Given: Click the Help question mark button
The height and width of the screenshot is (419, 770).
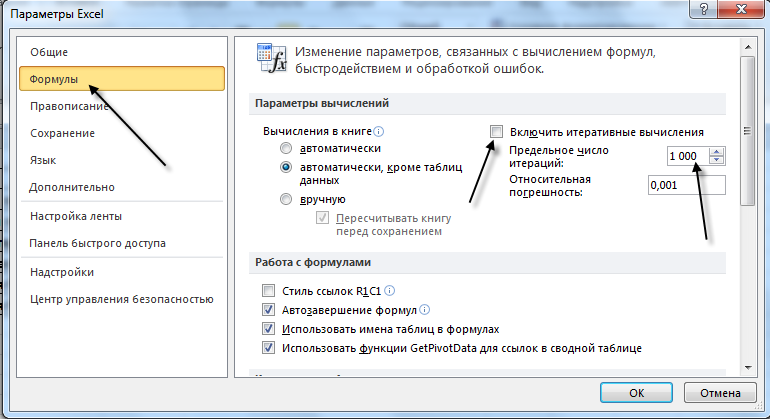Looking at the screenshot, I should pyautogui.click(x=704, y=9).
